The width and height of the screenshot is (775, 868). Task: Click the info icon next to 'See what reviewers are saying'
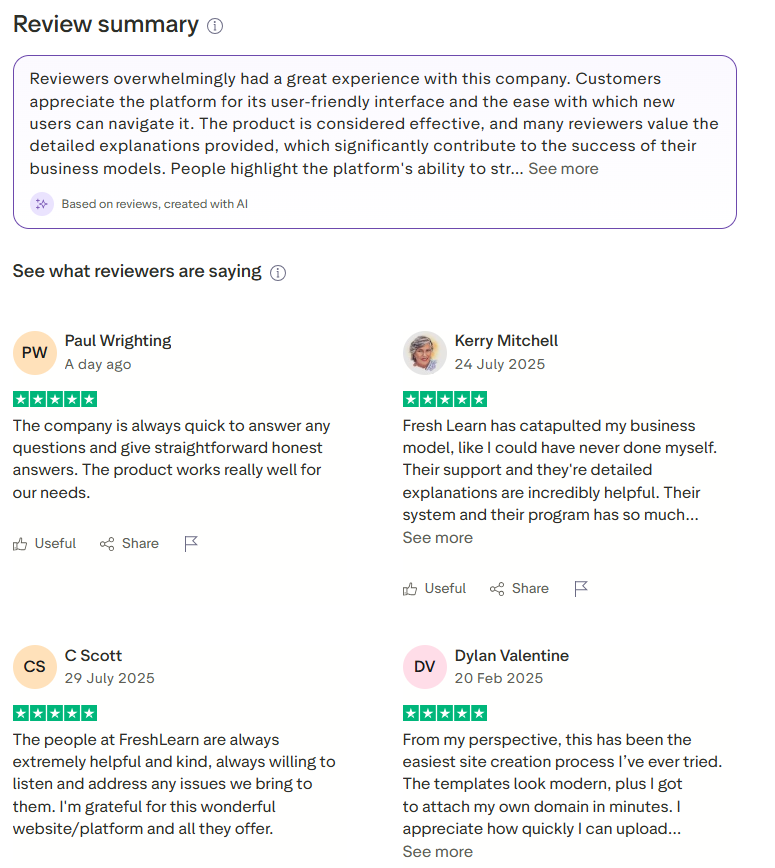pyautogui.click(x=278, y=272)
